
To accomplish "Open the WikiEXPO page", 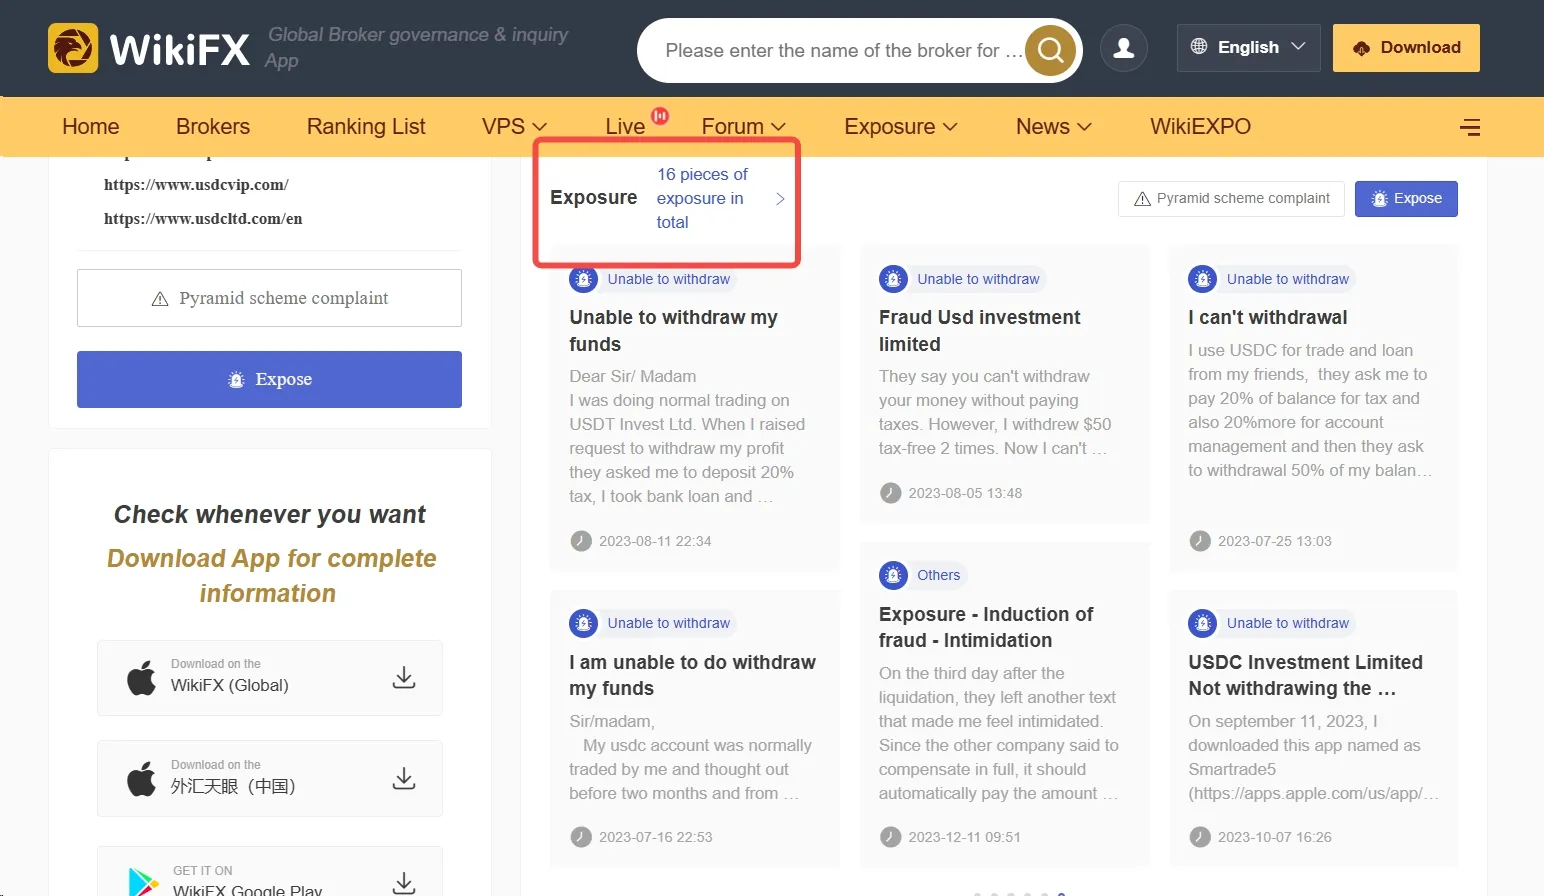I will tap(1200, 127).
